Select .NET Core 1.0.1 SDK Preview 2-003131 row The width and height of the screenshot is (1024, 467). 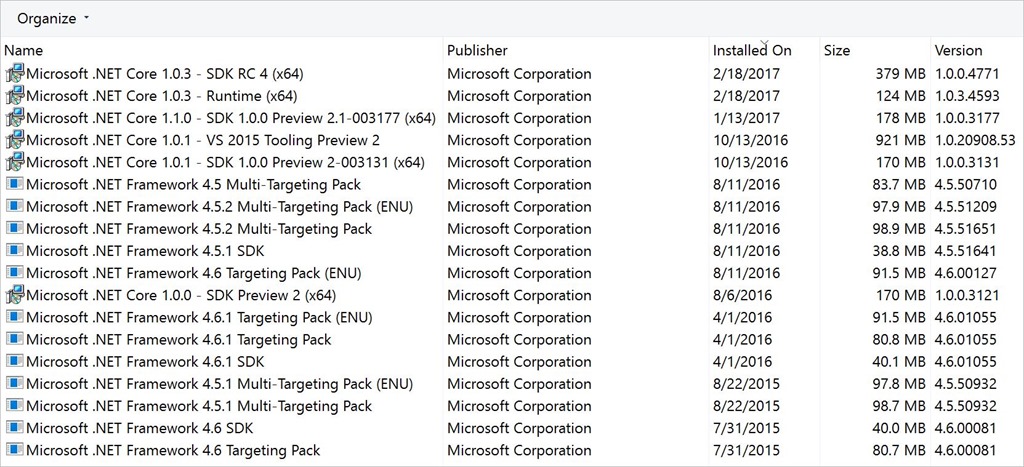click(225, 162)
